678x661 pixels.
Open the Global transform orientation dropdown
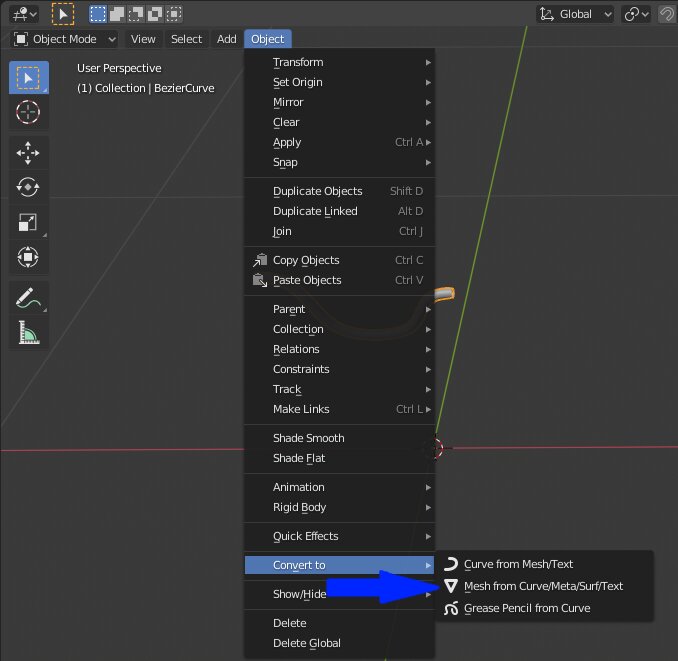(x=577, y=14)
